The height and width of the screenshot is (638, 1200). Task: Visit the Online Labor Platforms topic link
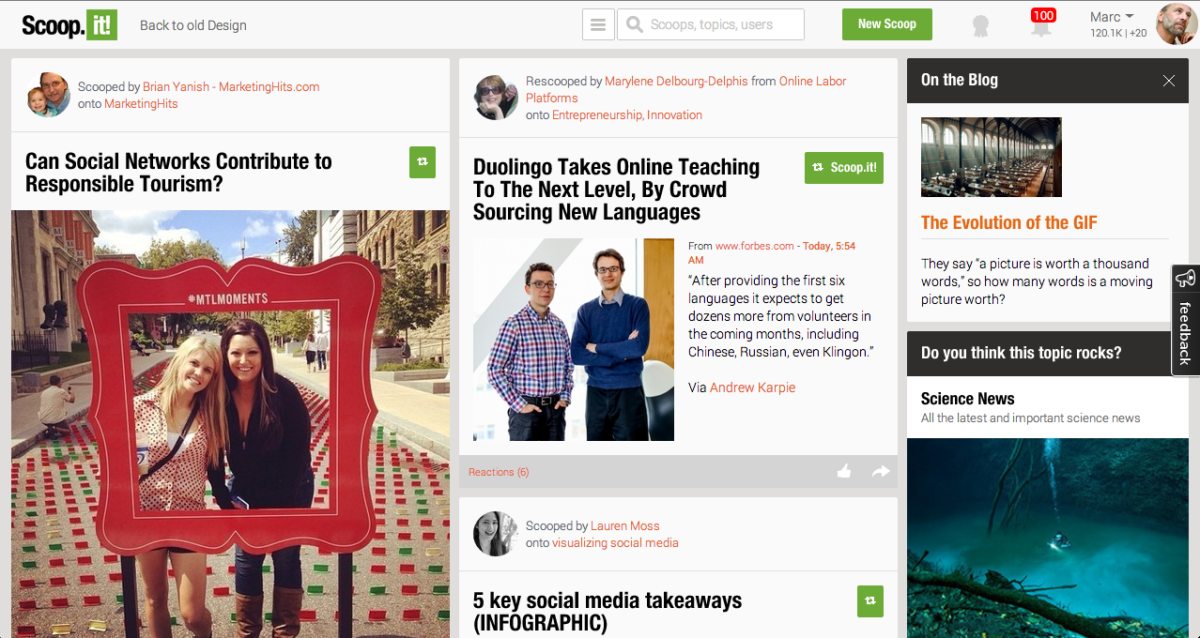686,90
